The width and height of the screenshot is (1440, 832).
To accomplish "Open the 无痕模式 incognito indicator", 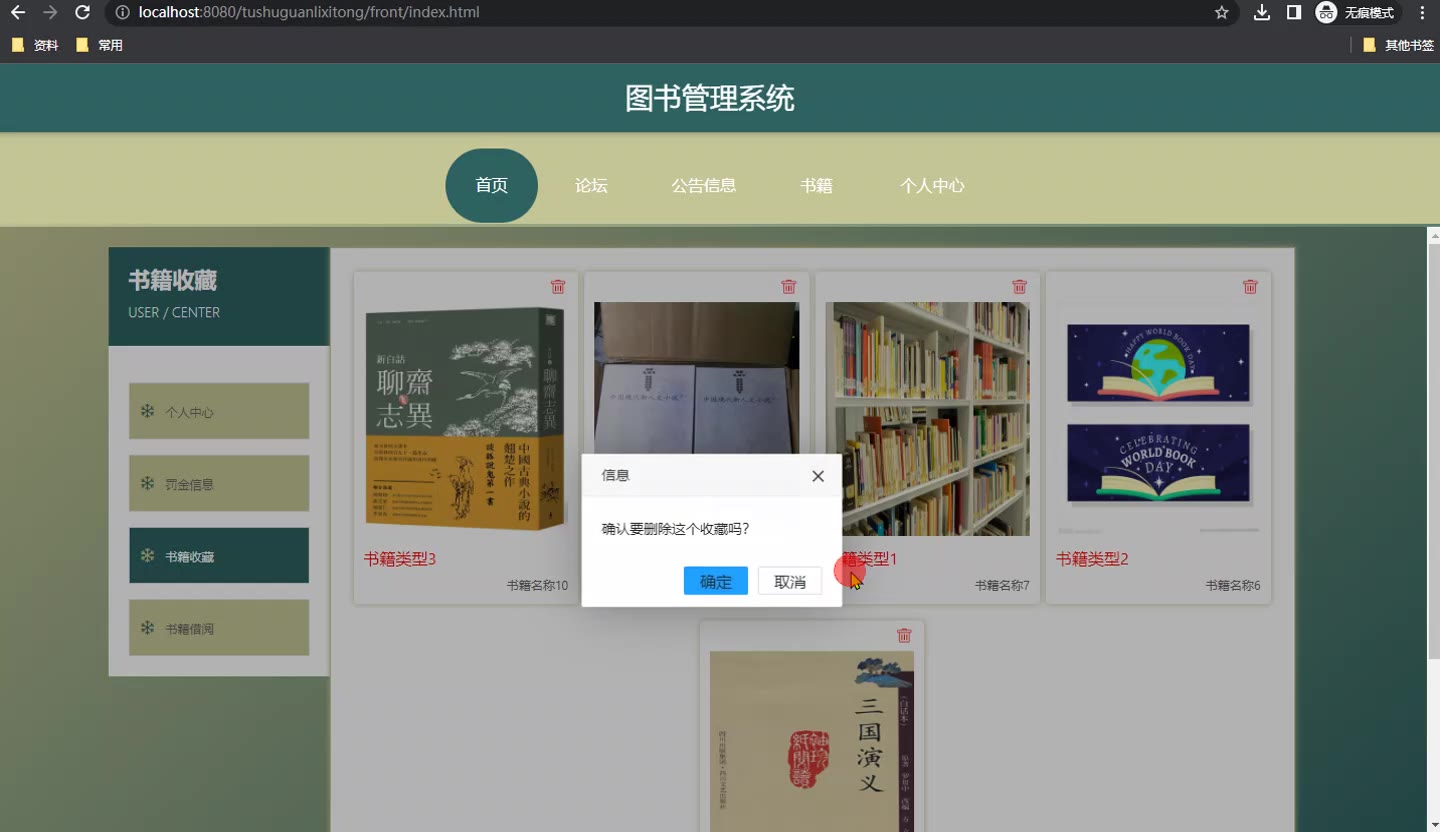I will [x=1356, y=13].
